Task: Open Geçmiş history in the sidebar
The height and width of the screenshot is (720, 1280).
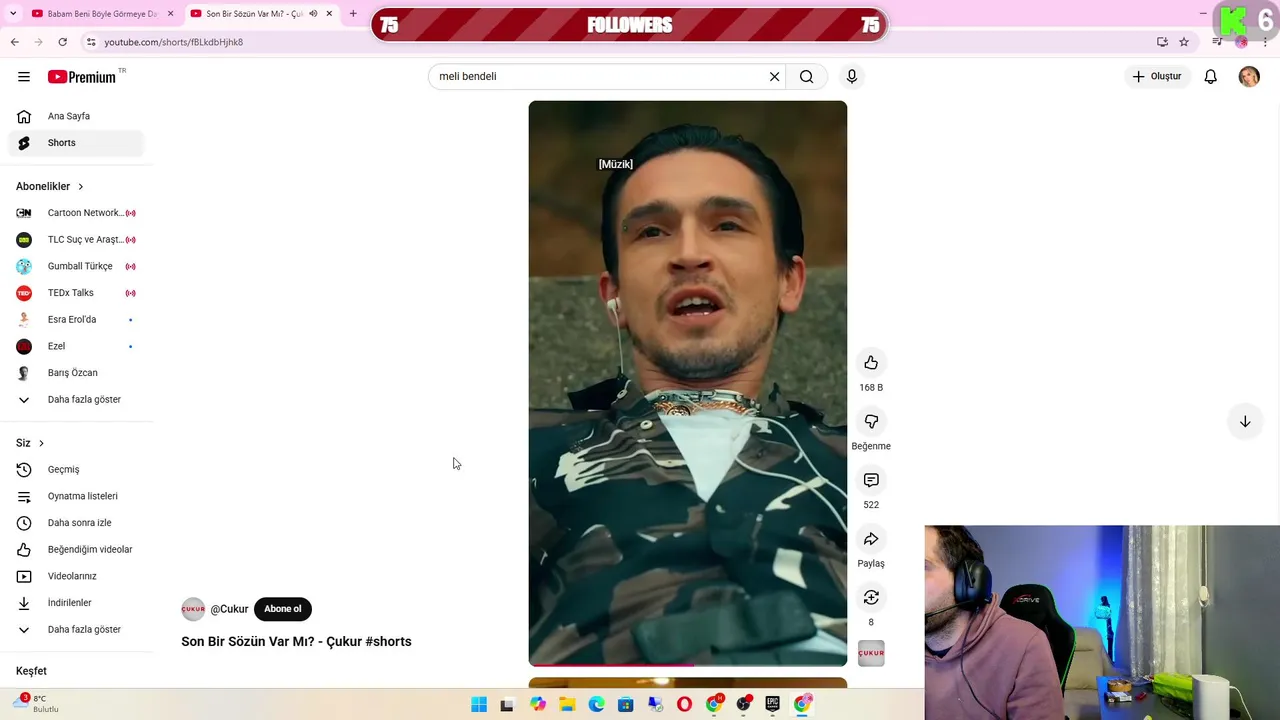Action: click(x=78, y=470)
